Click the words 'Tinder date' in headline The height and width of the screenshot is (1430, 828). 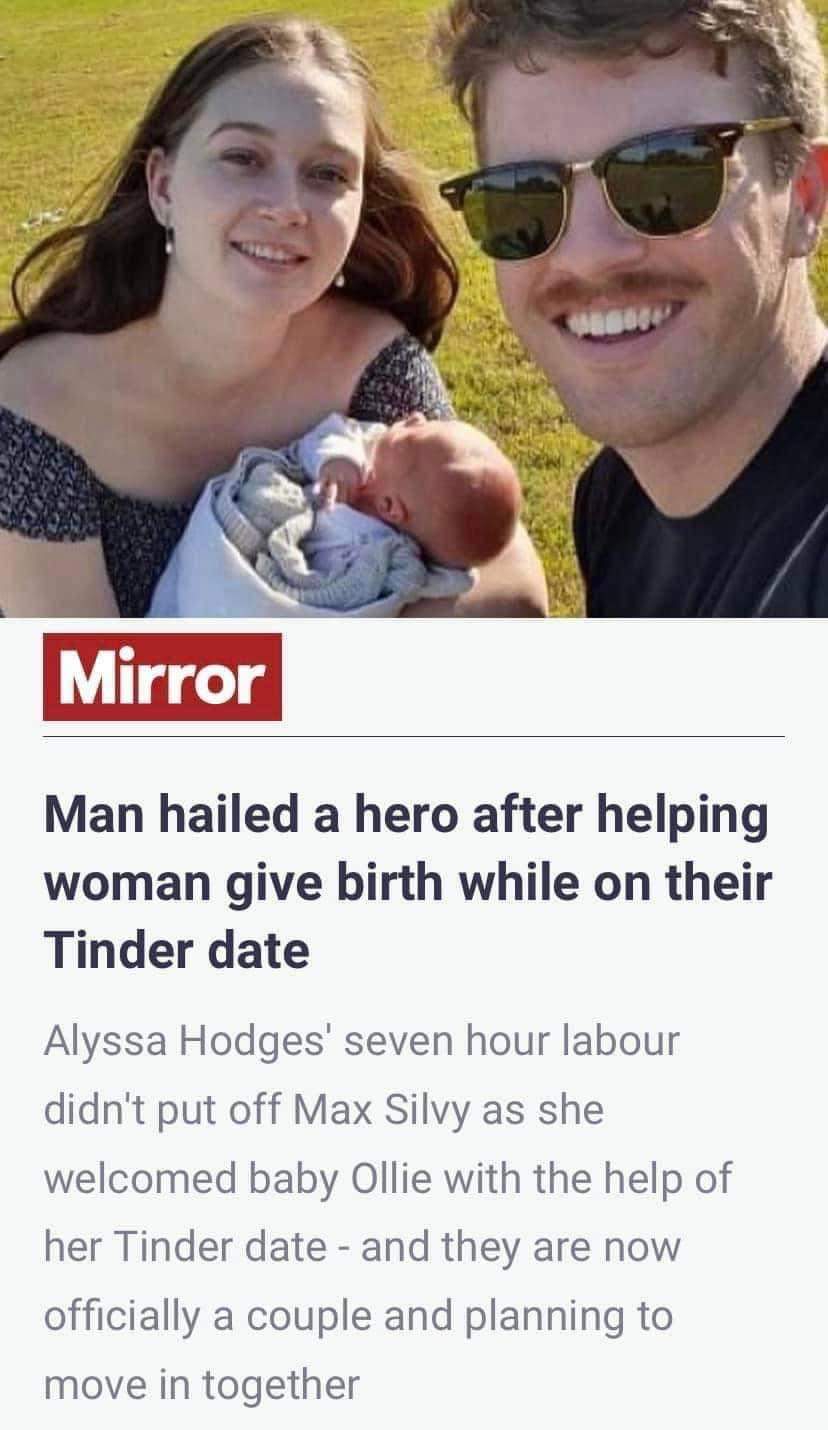pyautogui.click(x=176, y=949)
